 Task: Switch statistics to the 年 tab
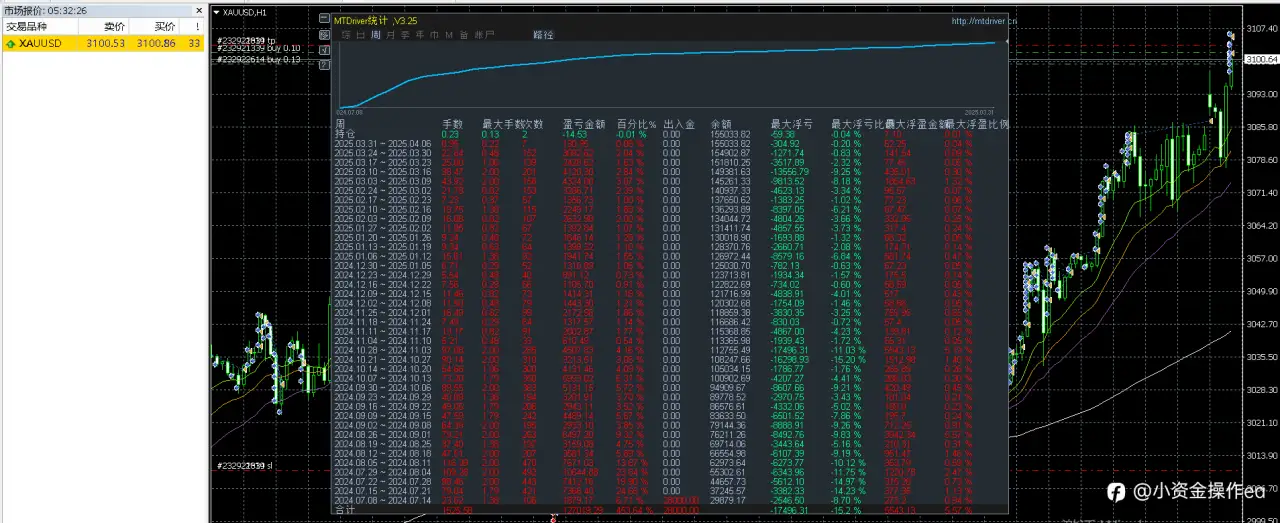419,34
